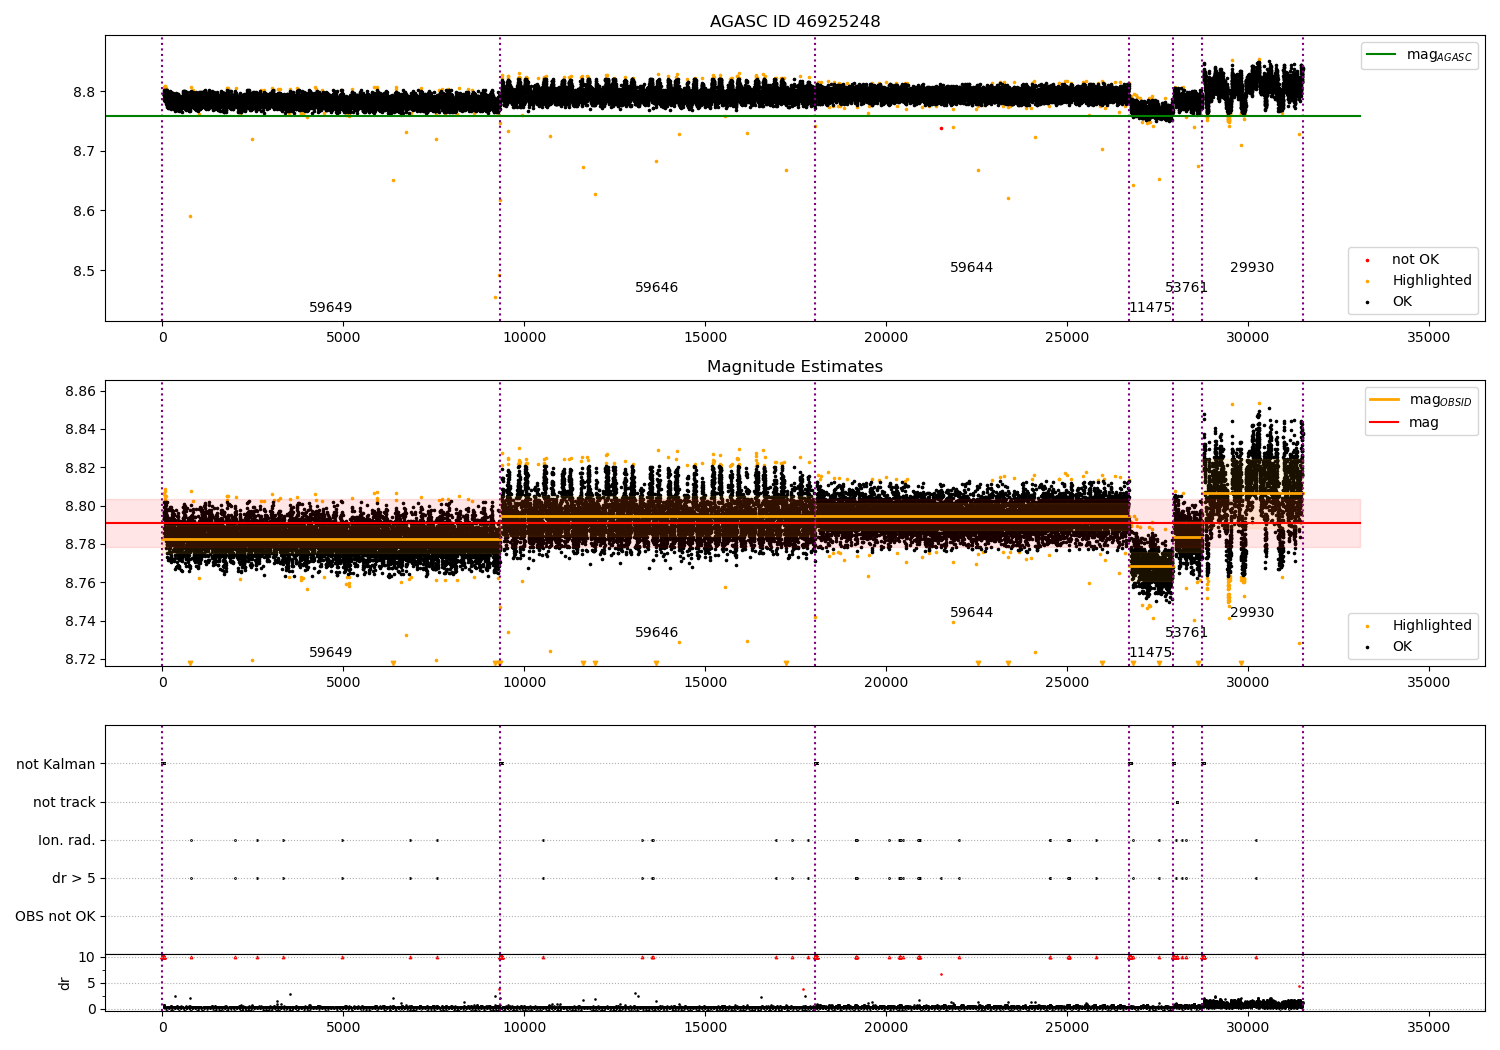This screenshot has height=1050, width=1500.
Task: Click the 'not Kalman' axis label
Action: click(56, 765)
